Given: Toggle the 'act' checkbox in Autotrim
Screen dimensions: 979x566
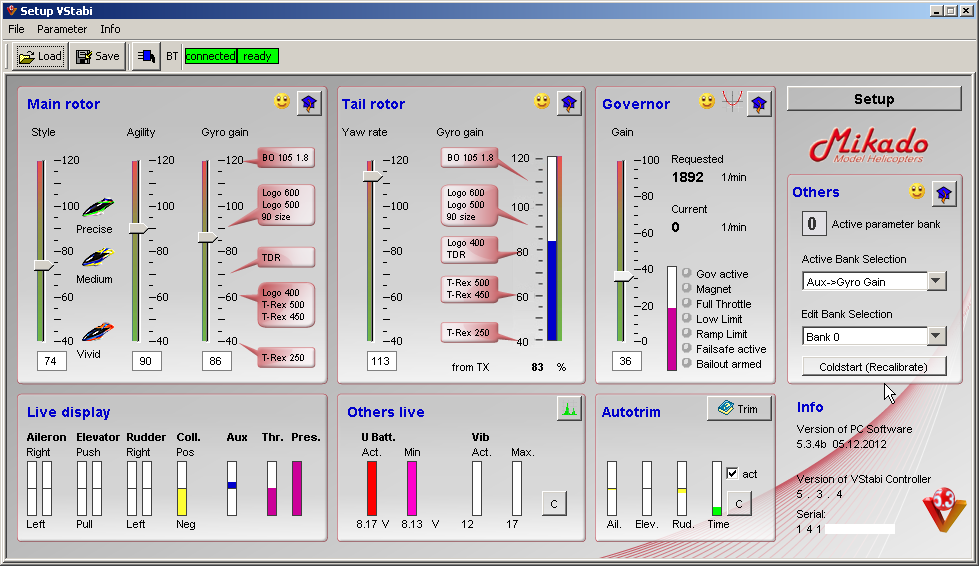Looking at the screenshot, I should (x=733, y=473).
